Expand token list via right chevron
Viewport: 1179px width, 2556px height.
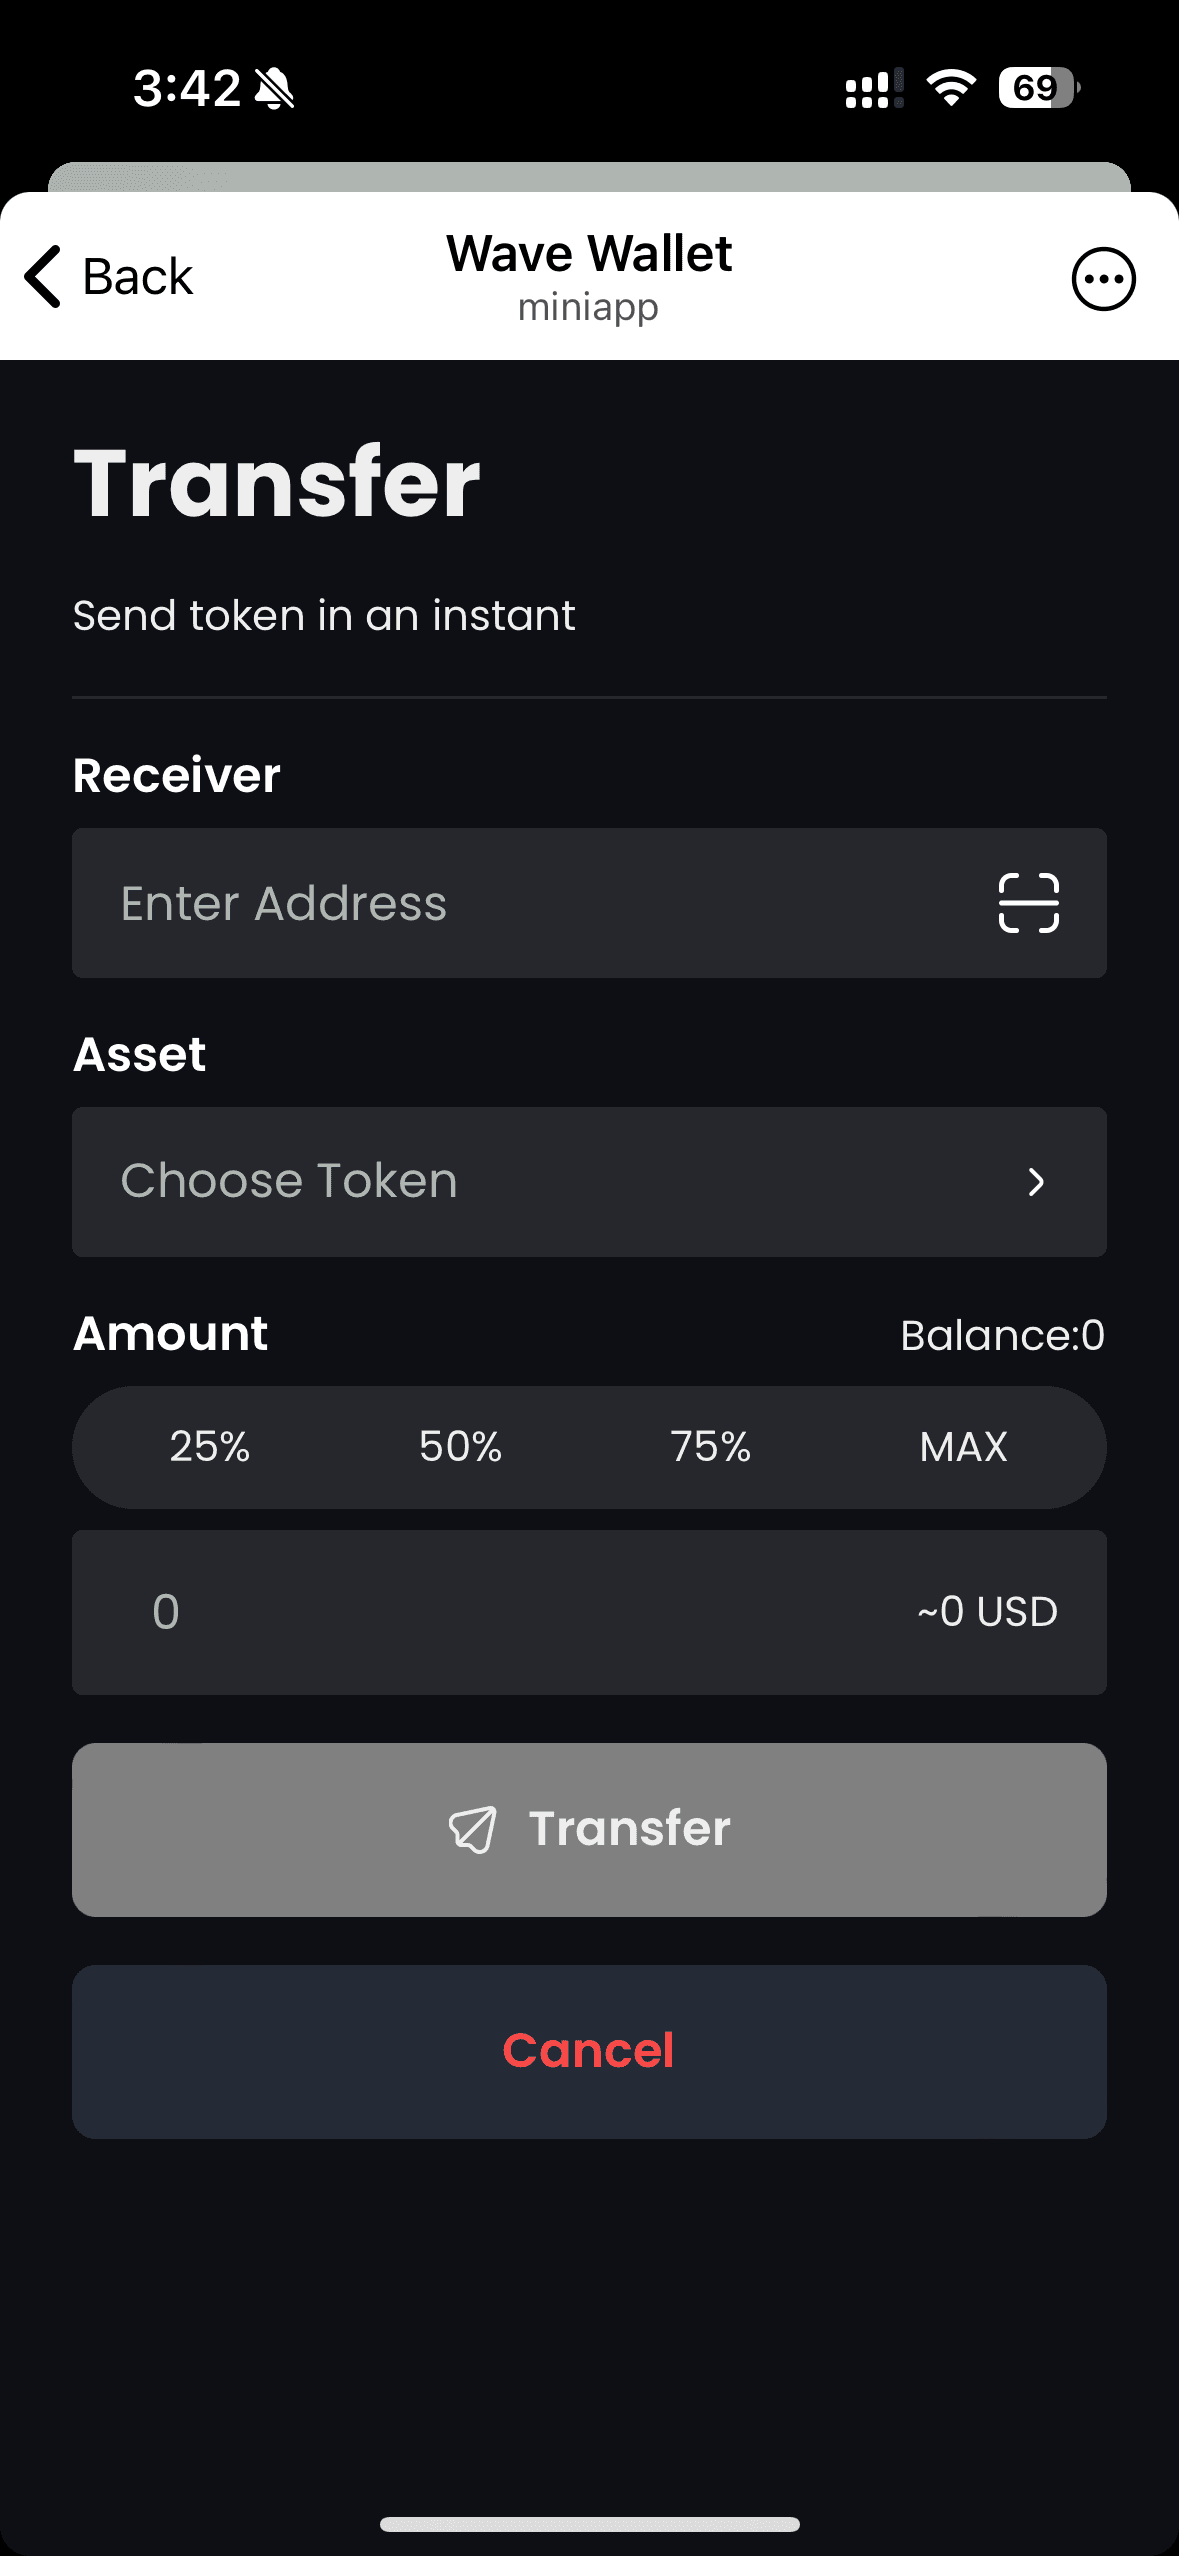click(1037, 1182)
